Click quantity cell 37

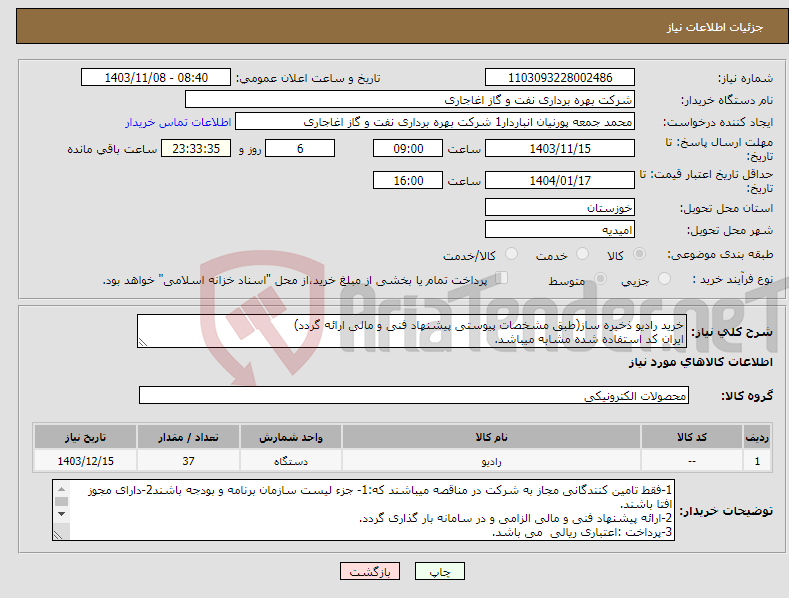[188, 461]
